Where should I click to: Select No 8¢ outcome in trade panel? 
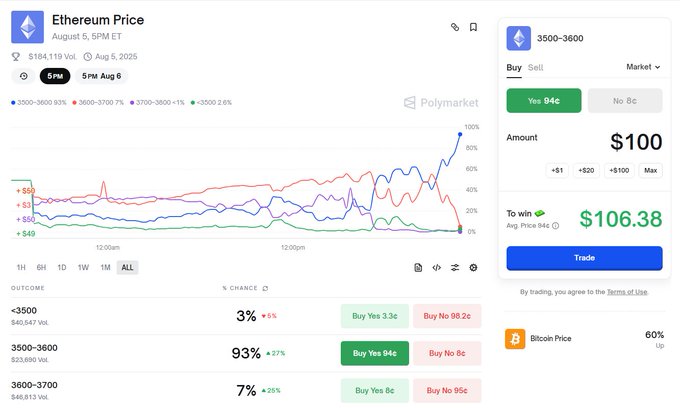coord(624,100)
